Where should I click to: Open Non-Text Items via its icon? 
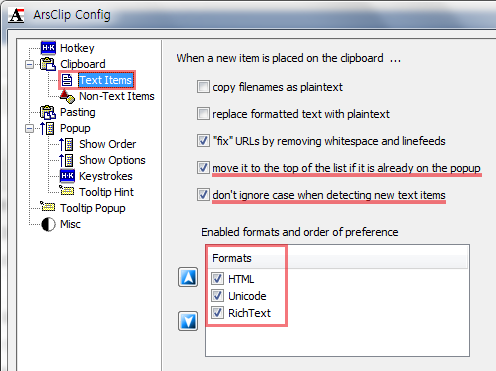(x=67, y=96)
